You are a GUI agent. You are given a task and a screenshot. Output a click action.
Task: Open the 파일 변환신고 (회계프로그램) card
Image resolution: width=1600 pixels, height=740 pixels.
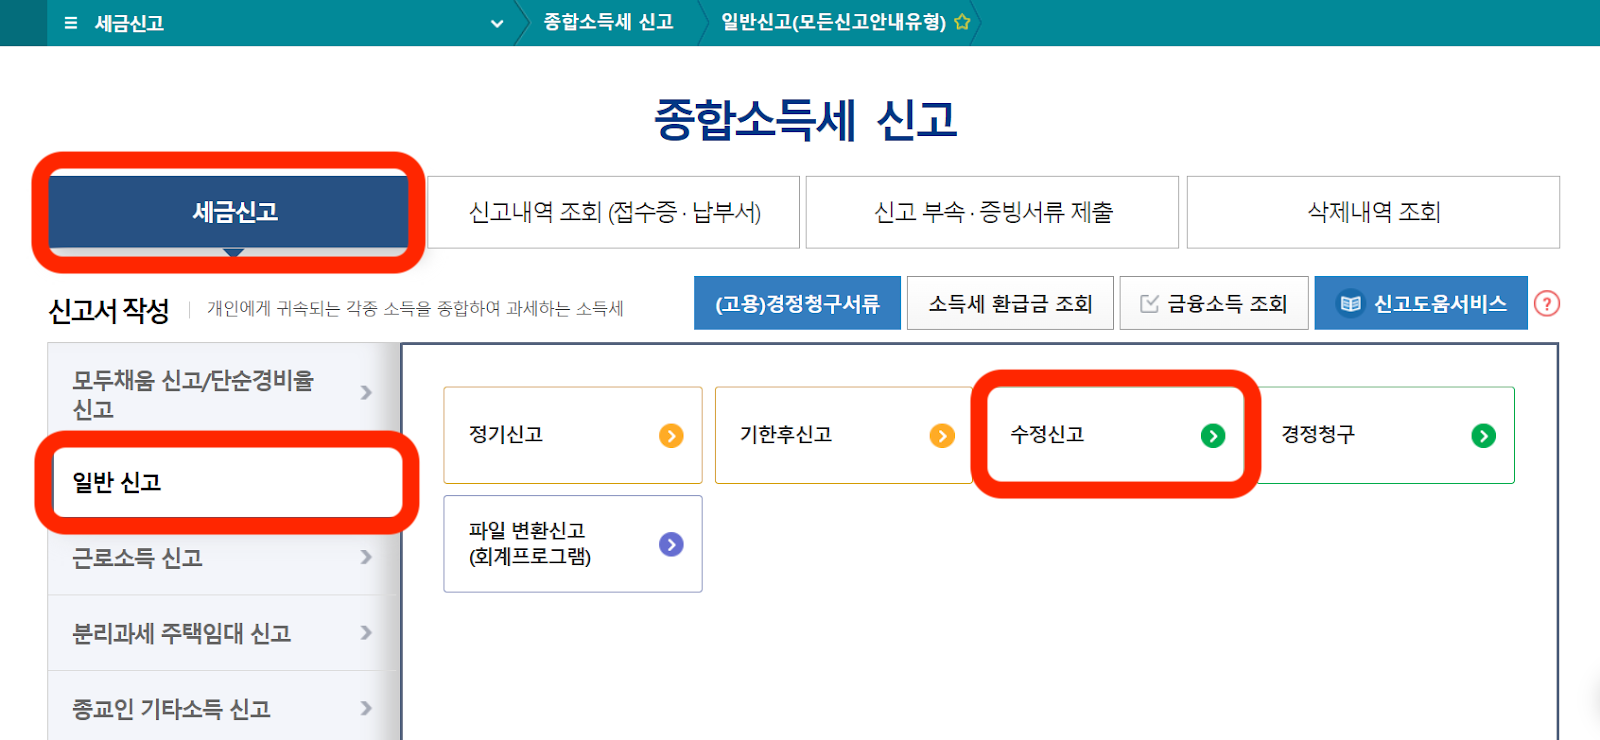pyautogui.click(x=573, y=544)
